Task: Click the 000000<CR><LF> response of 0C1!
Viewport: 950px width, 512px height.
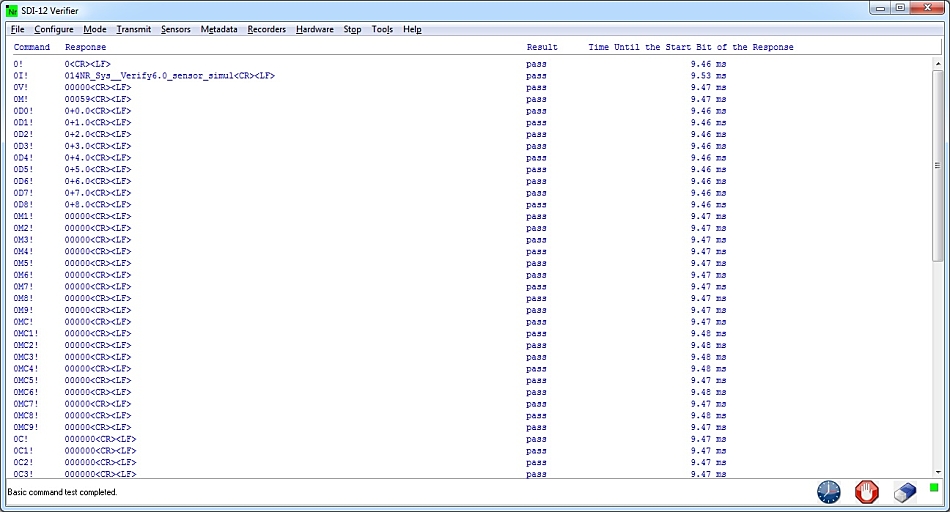Action: pos(101,451)
